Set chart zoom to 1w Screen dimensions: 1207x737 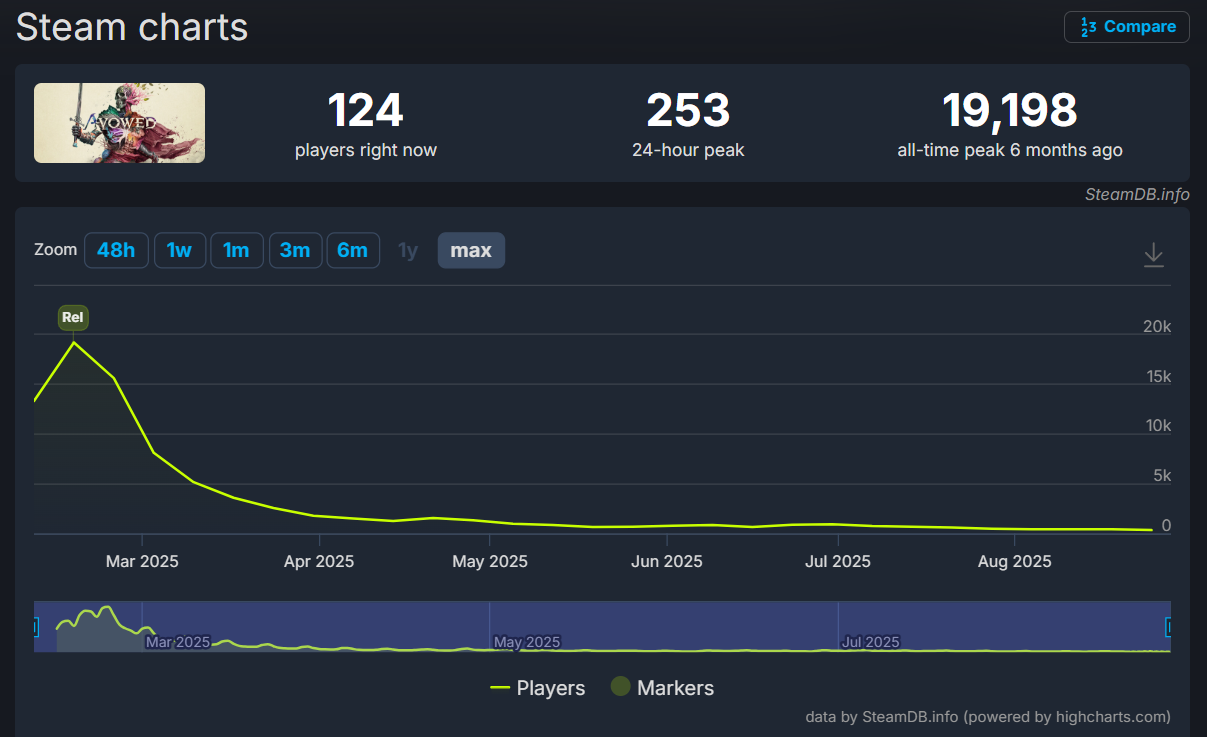point(180,250)
